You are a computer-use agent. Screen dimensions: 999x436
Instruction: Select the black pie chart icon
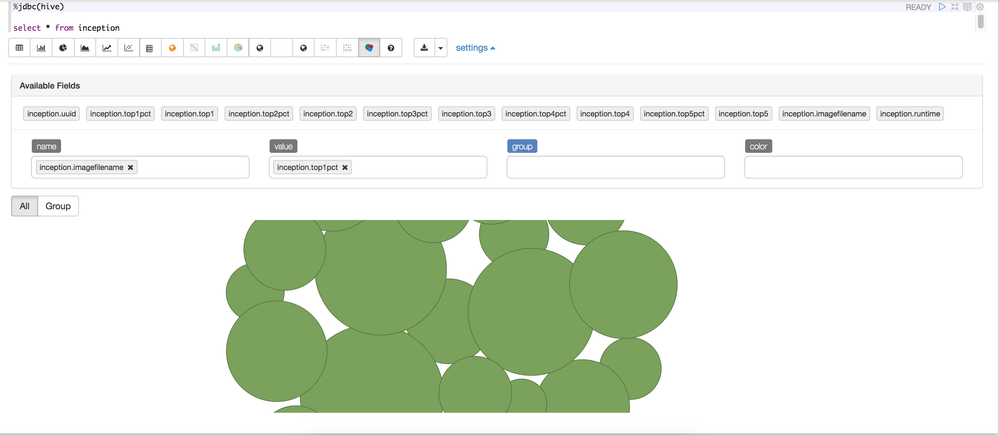click(63, 48)
